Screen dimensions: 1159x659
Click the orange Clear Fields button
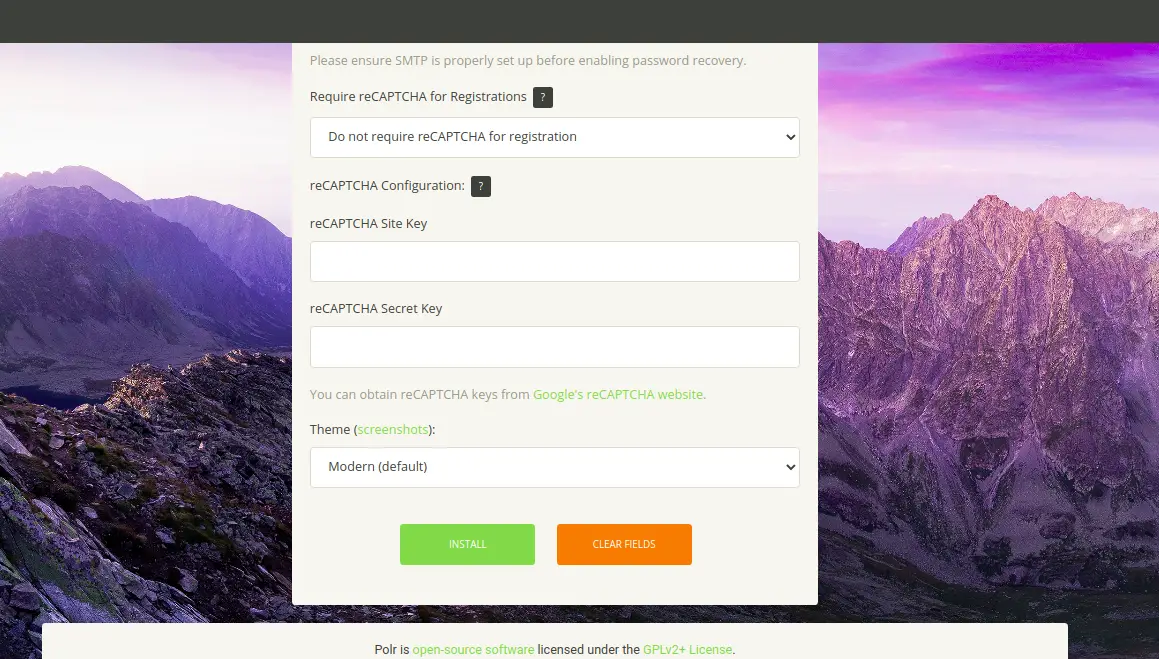624,544
